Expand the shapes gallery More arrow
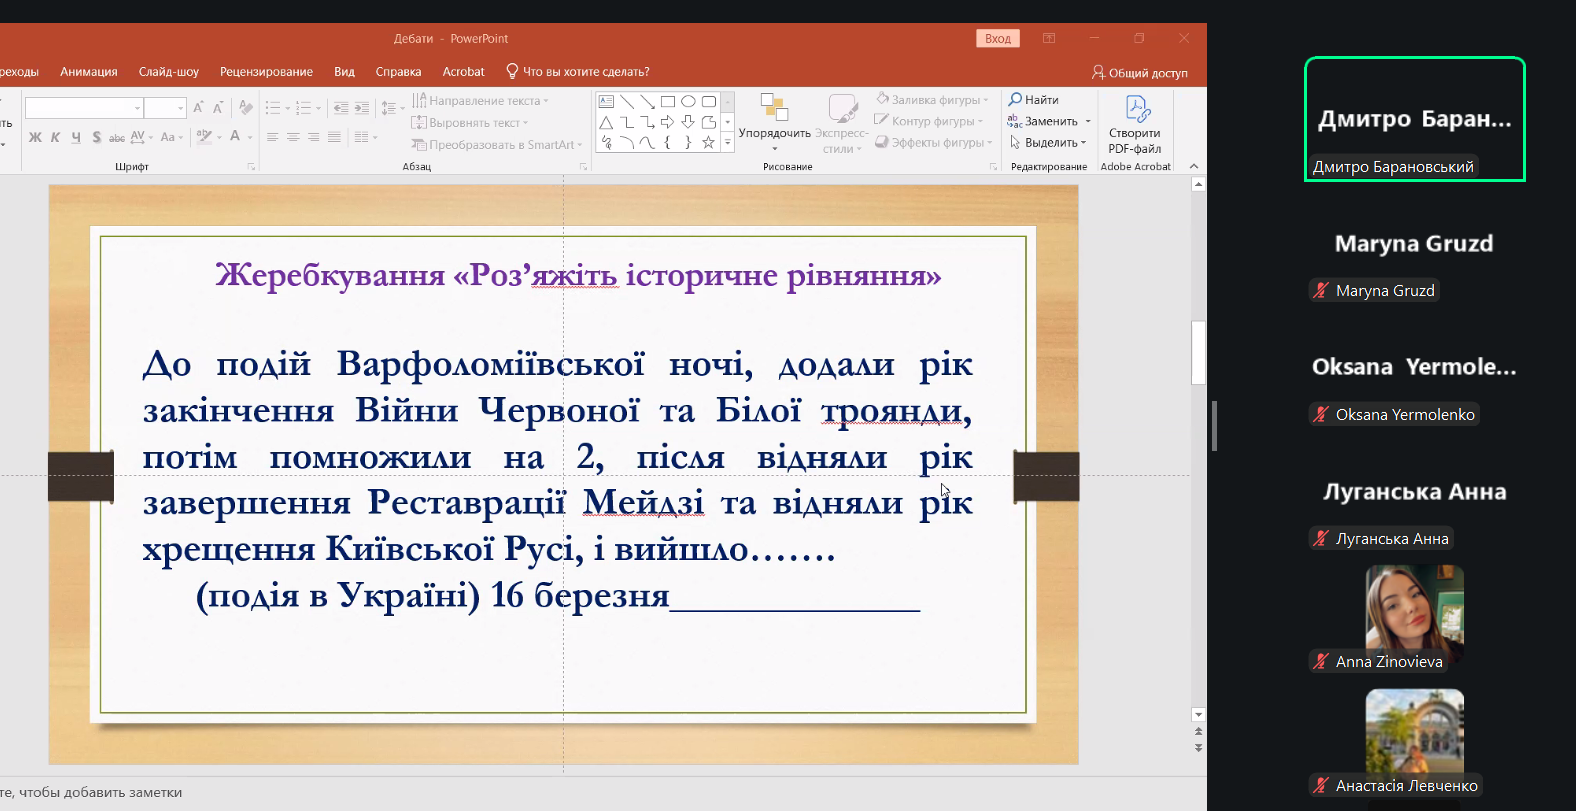Image resolution: width=1576 pixels, height=811 pixels. [728, 144]
